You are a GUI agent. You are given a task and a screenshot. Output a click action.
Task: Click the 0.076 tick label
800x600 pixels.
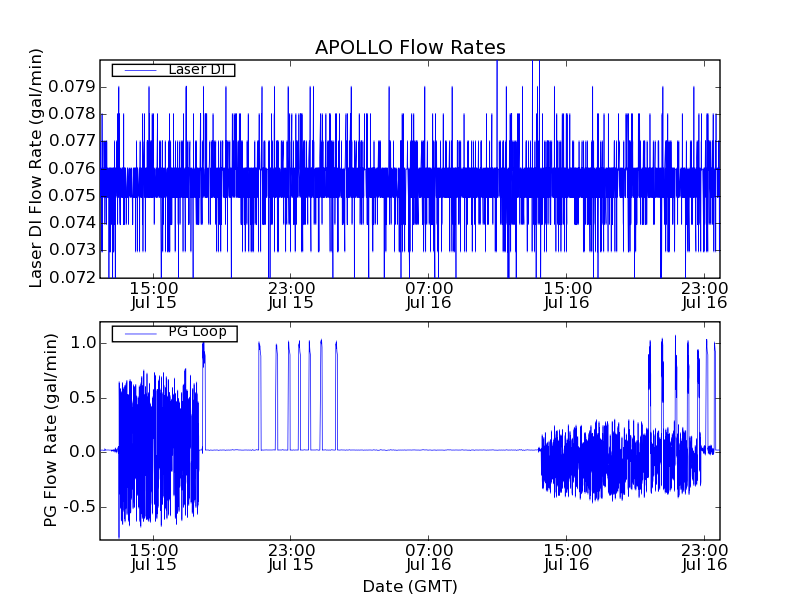click(72, 168)
